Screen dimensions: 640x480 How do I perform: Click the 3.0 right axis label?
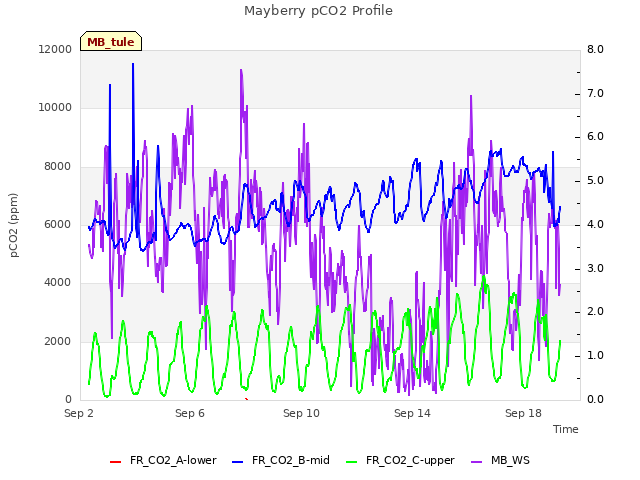[x=595, y=268]
